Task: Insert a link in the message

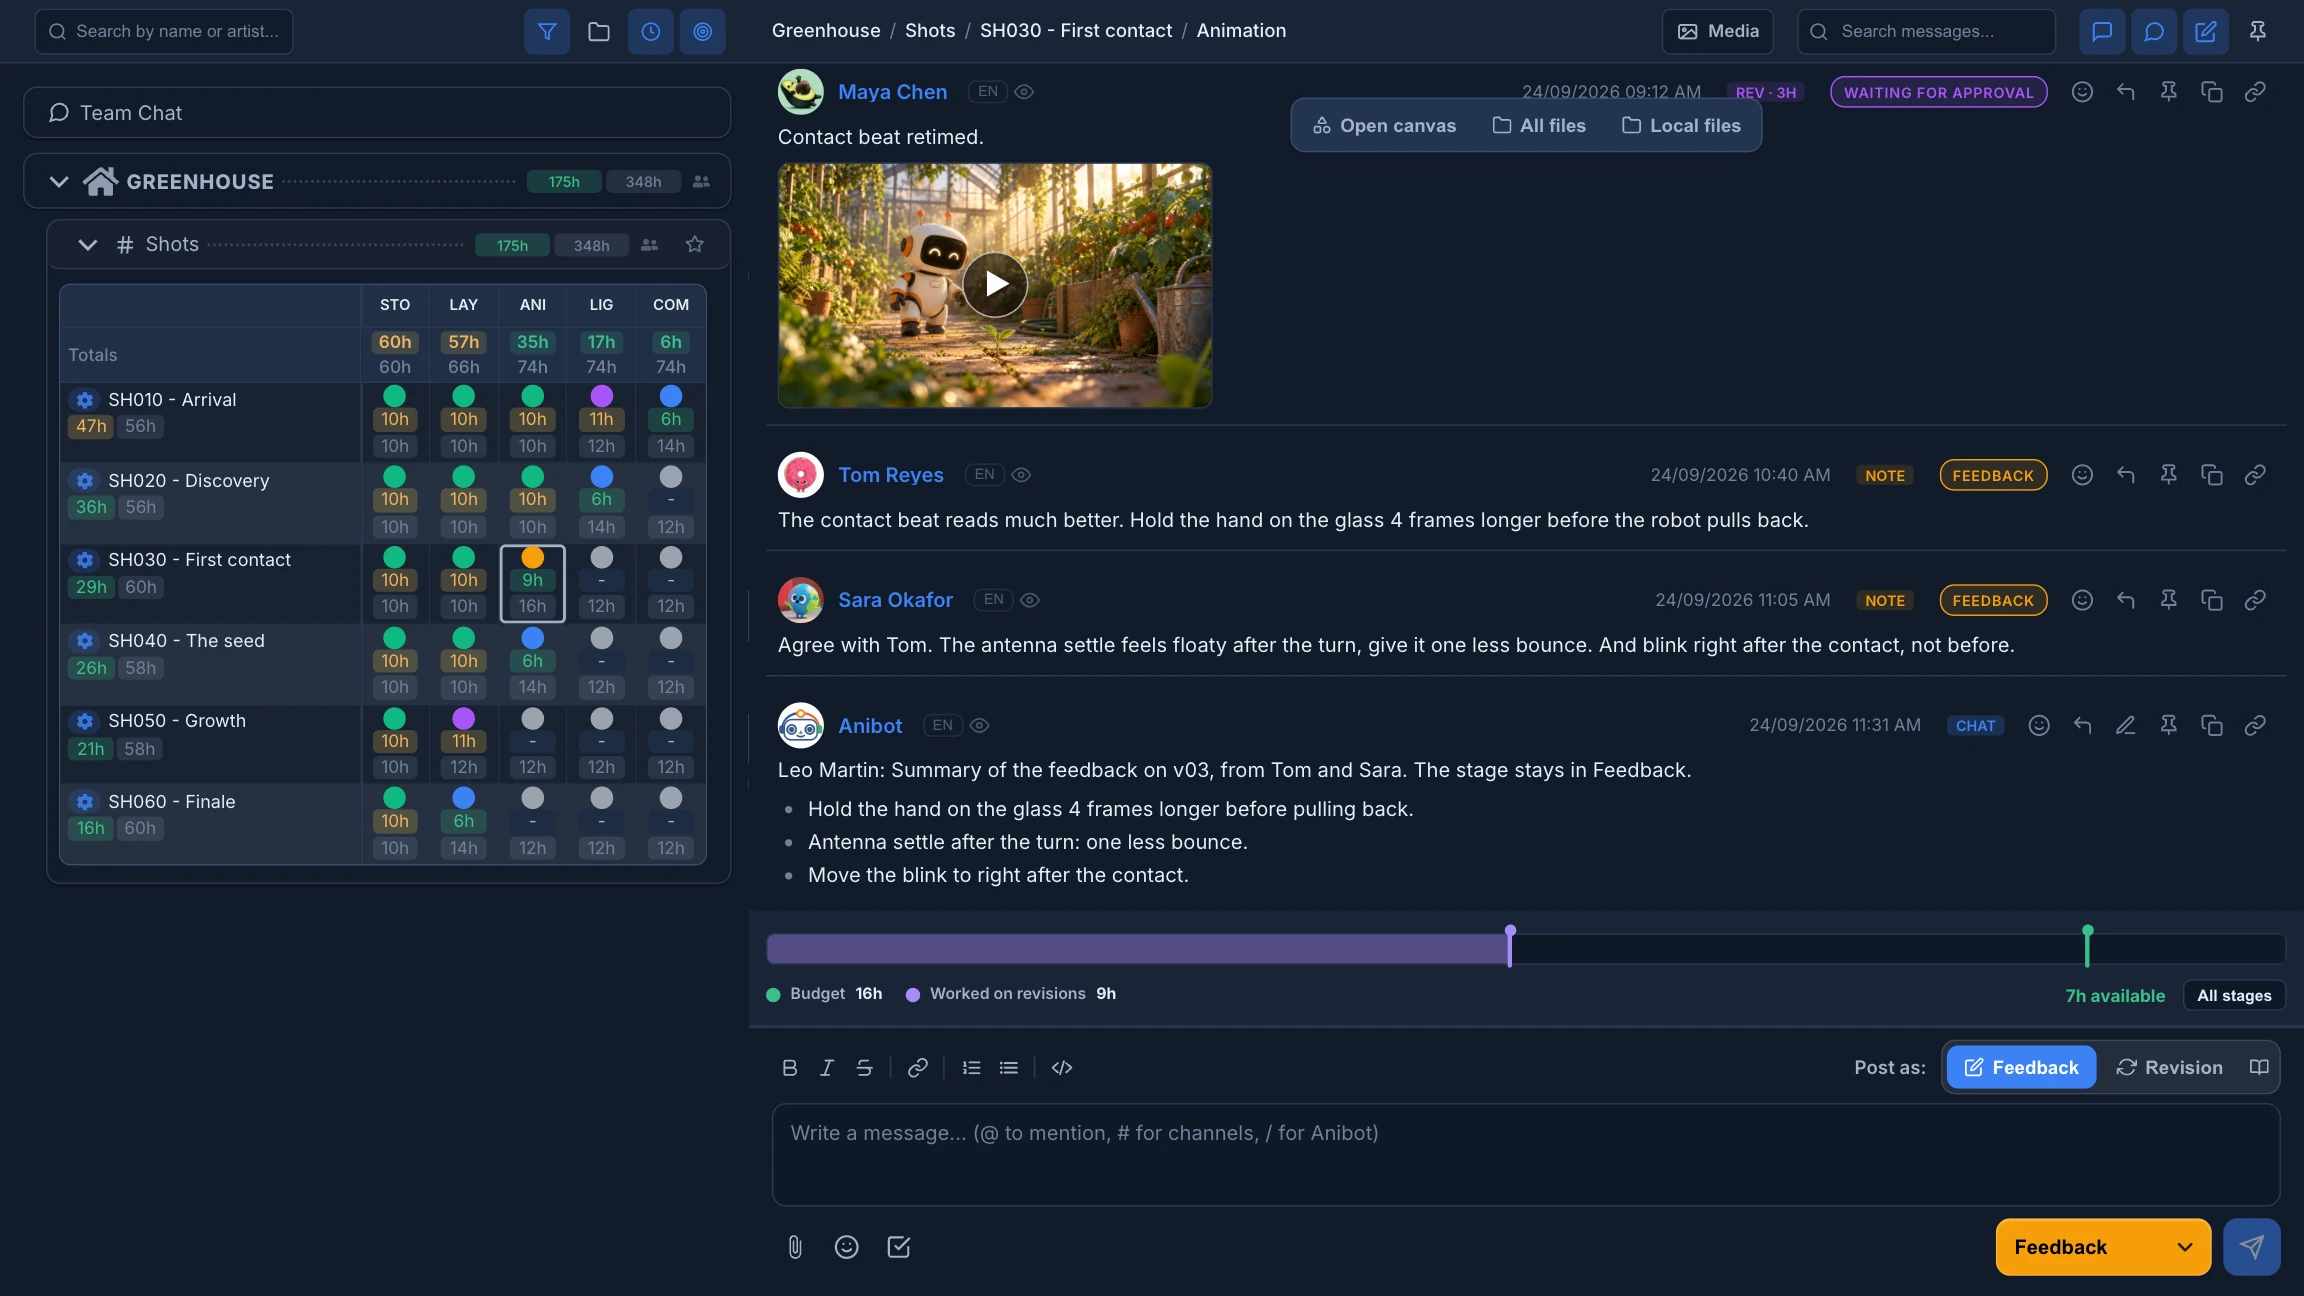Action: [x=917, y=1068]
